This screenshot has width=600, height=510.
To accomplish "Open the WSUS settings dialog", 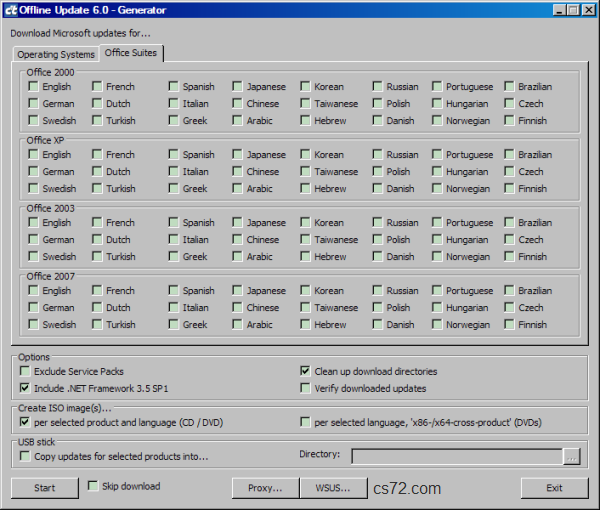I will pyautogui.click(x=333, y=488).
